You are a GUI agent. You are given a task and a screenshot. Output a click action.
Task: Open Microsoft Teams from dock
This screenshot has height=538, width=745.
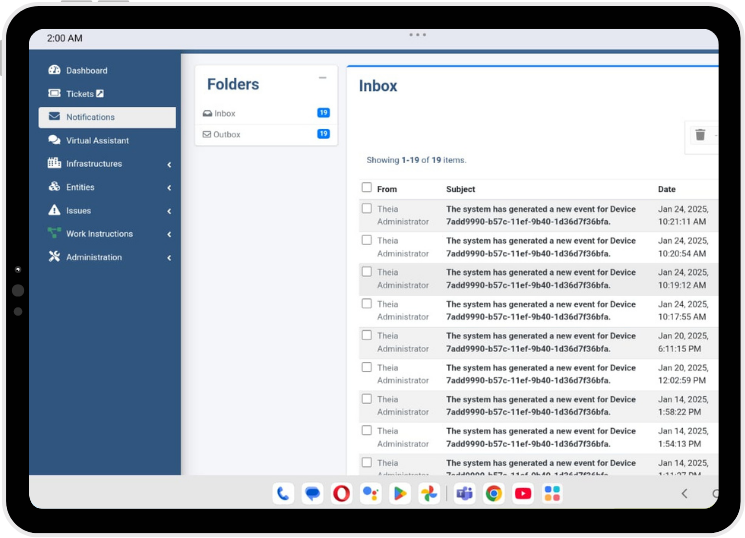[464, 494]
